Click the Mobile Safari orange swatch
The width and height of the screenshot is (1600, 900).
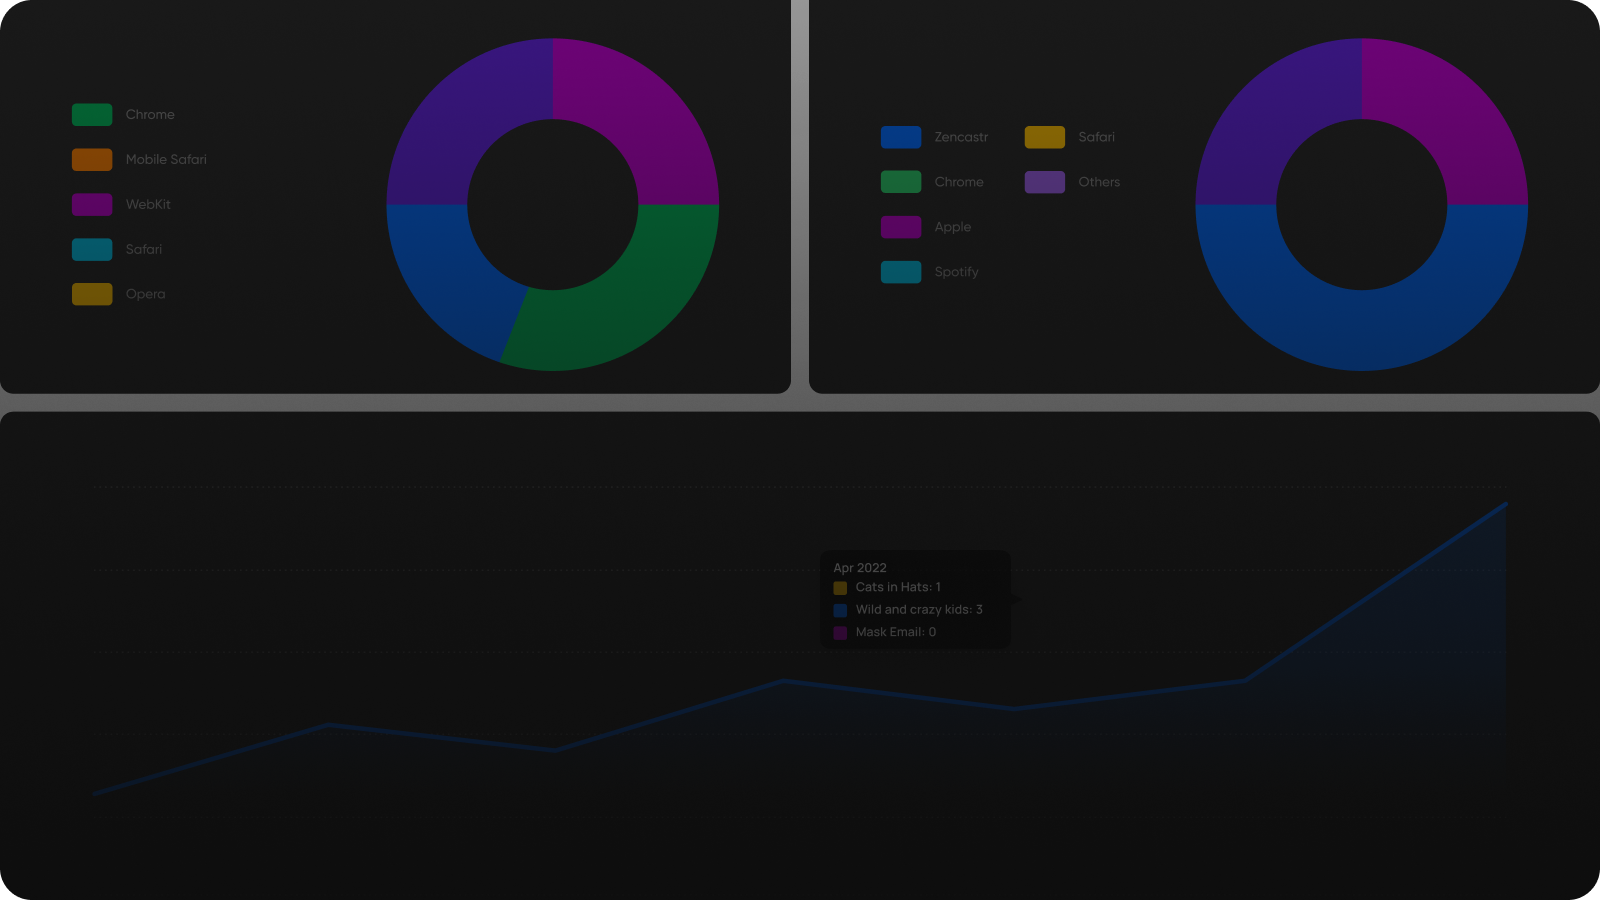pyautogui.click(x=90, y=159)
